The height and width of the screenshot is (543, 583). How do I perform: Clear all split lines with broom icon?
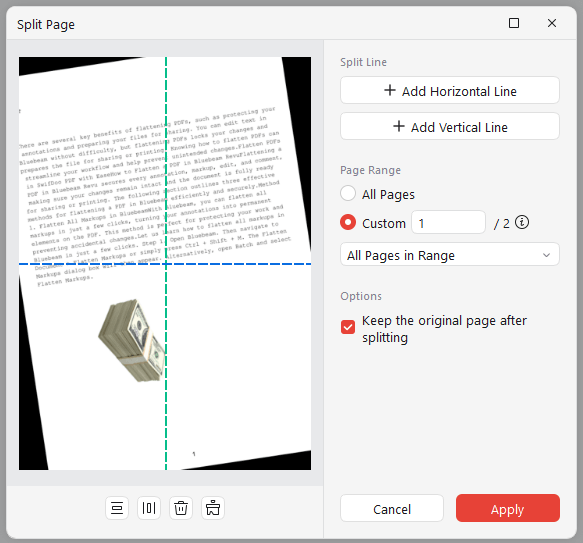click(213, 508)
